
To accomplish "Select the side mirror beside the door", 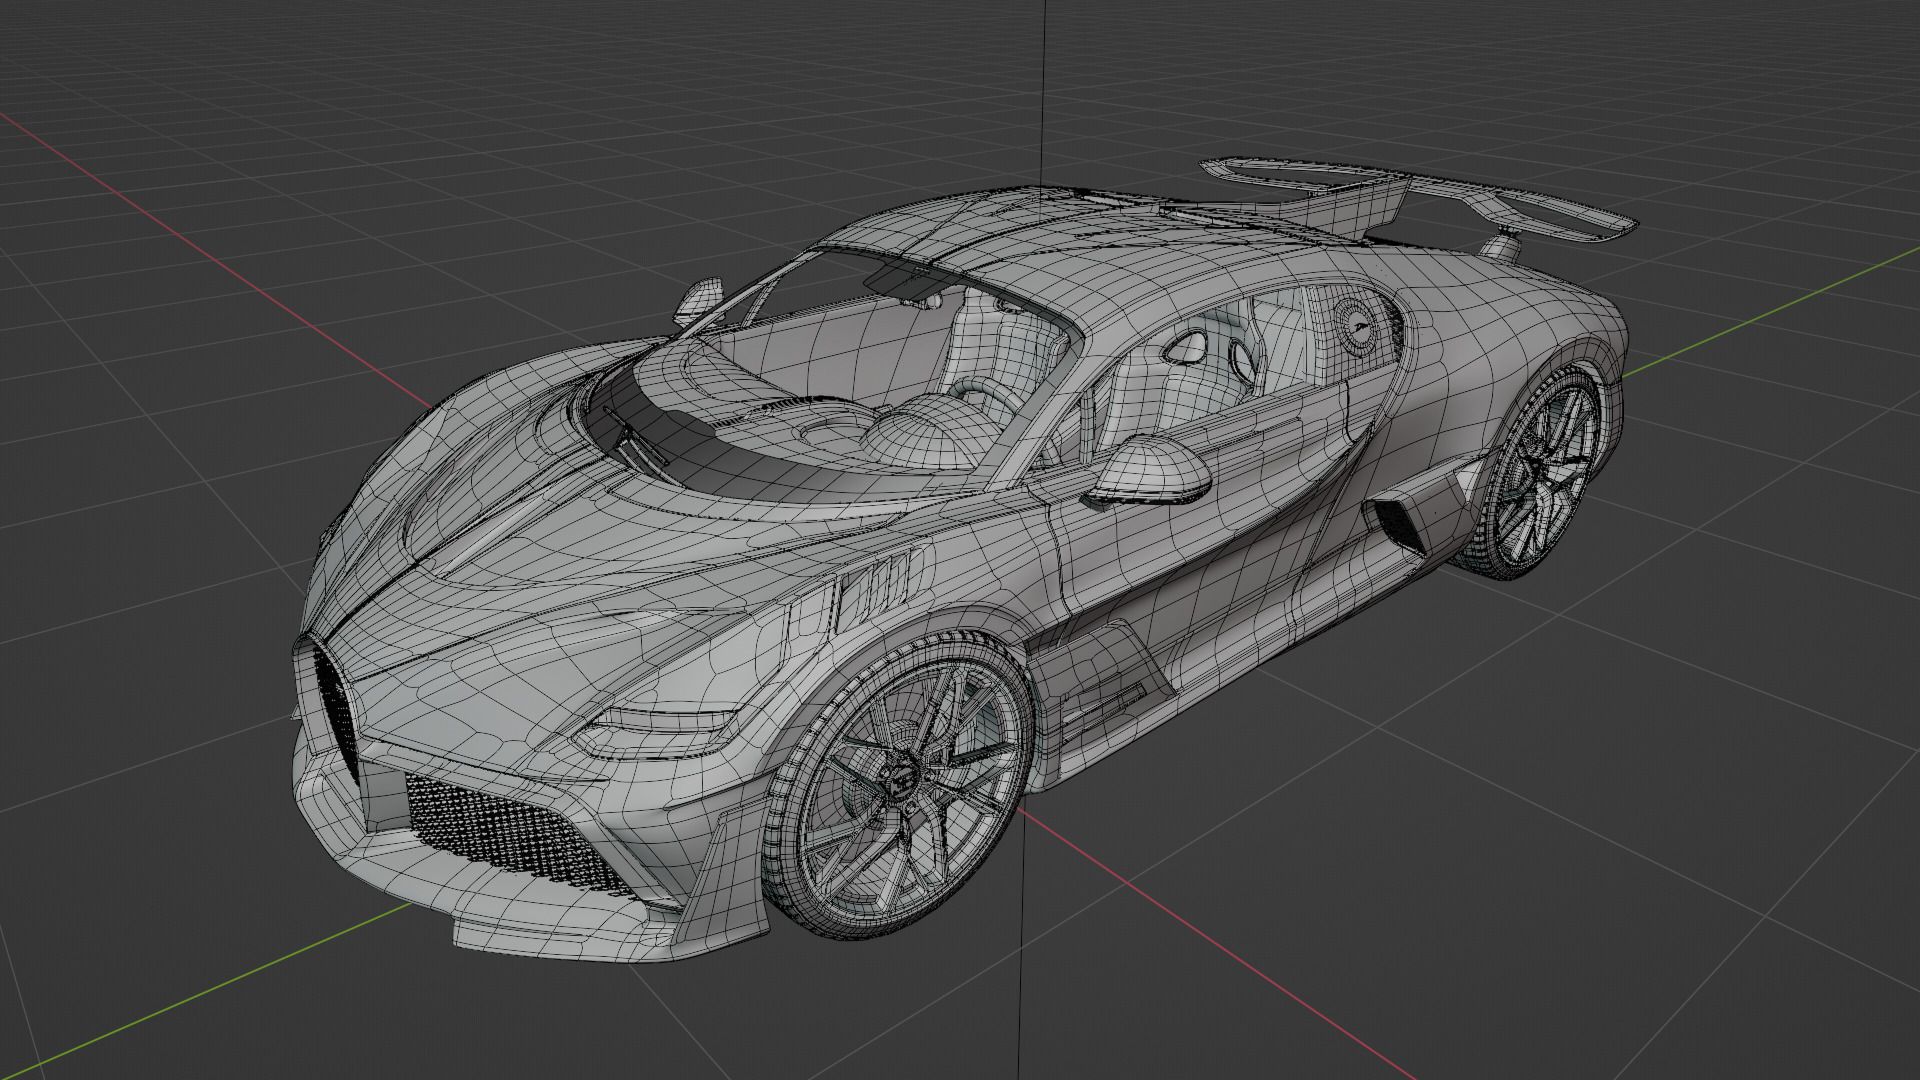I will coord(1147,471).
